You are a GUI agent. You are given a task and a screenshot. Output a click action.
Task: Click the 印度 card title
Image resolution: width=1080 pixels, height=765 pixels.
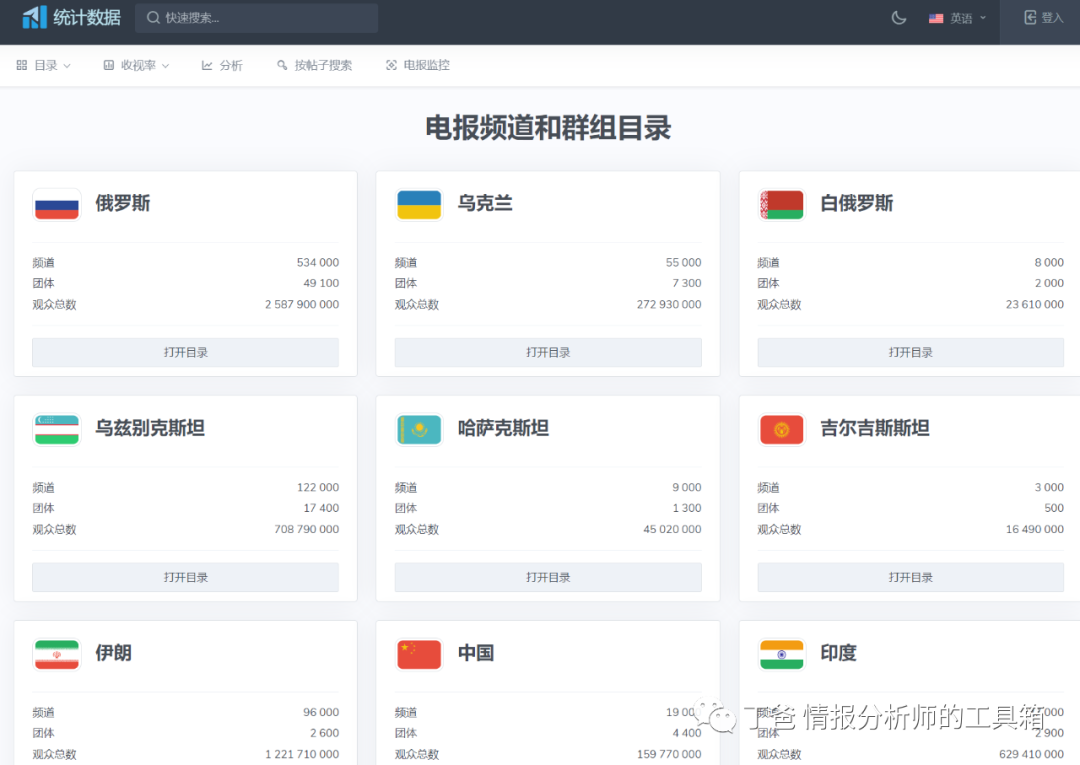[x=838, y=653]
